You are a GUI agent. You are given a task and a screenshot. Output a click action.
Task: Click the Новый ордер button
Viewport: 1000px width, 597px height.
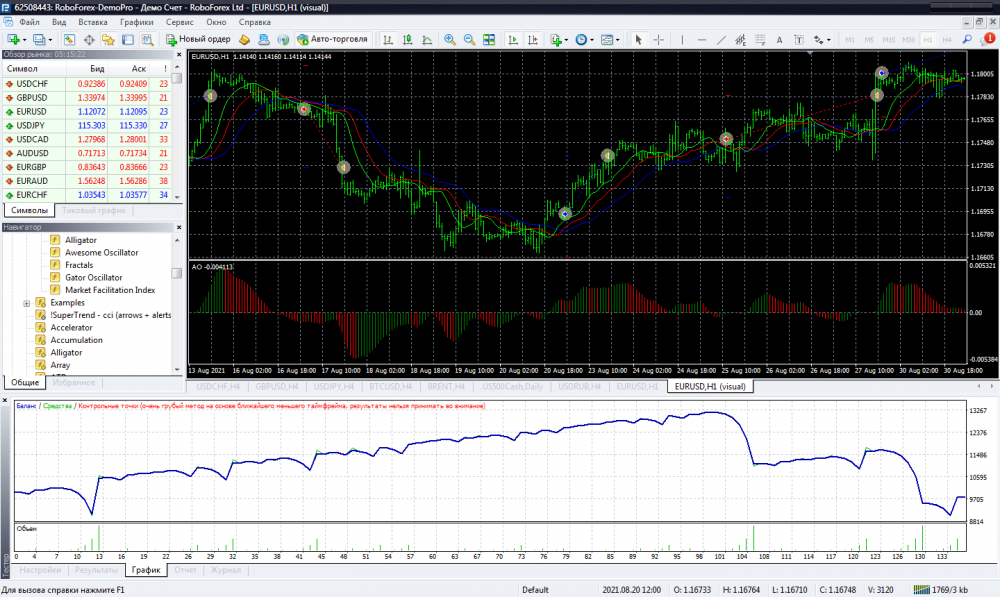click(197, 40)
